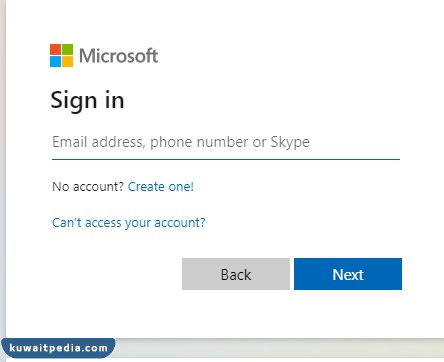Proceed using the Next button label
The height and width of the screenshot is (362, 444).
coord(348,275)
